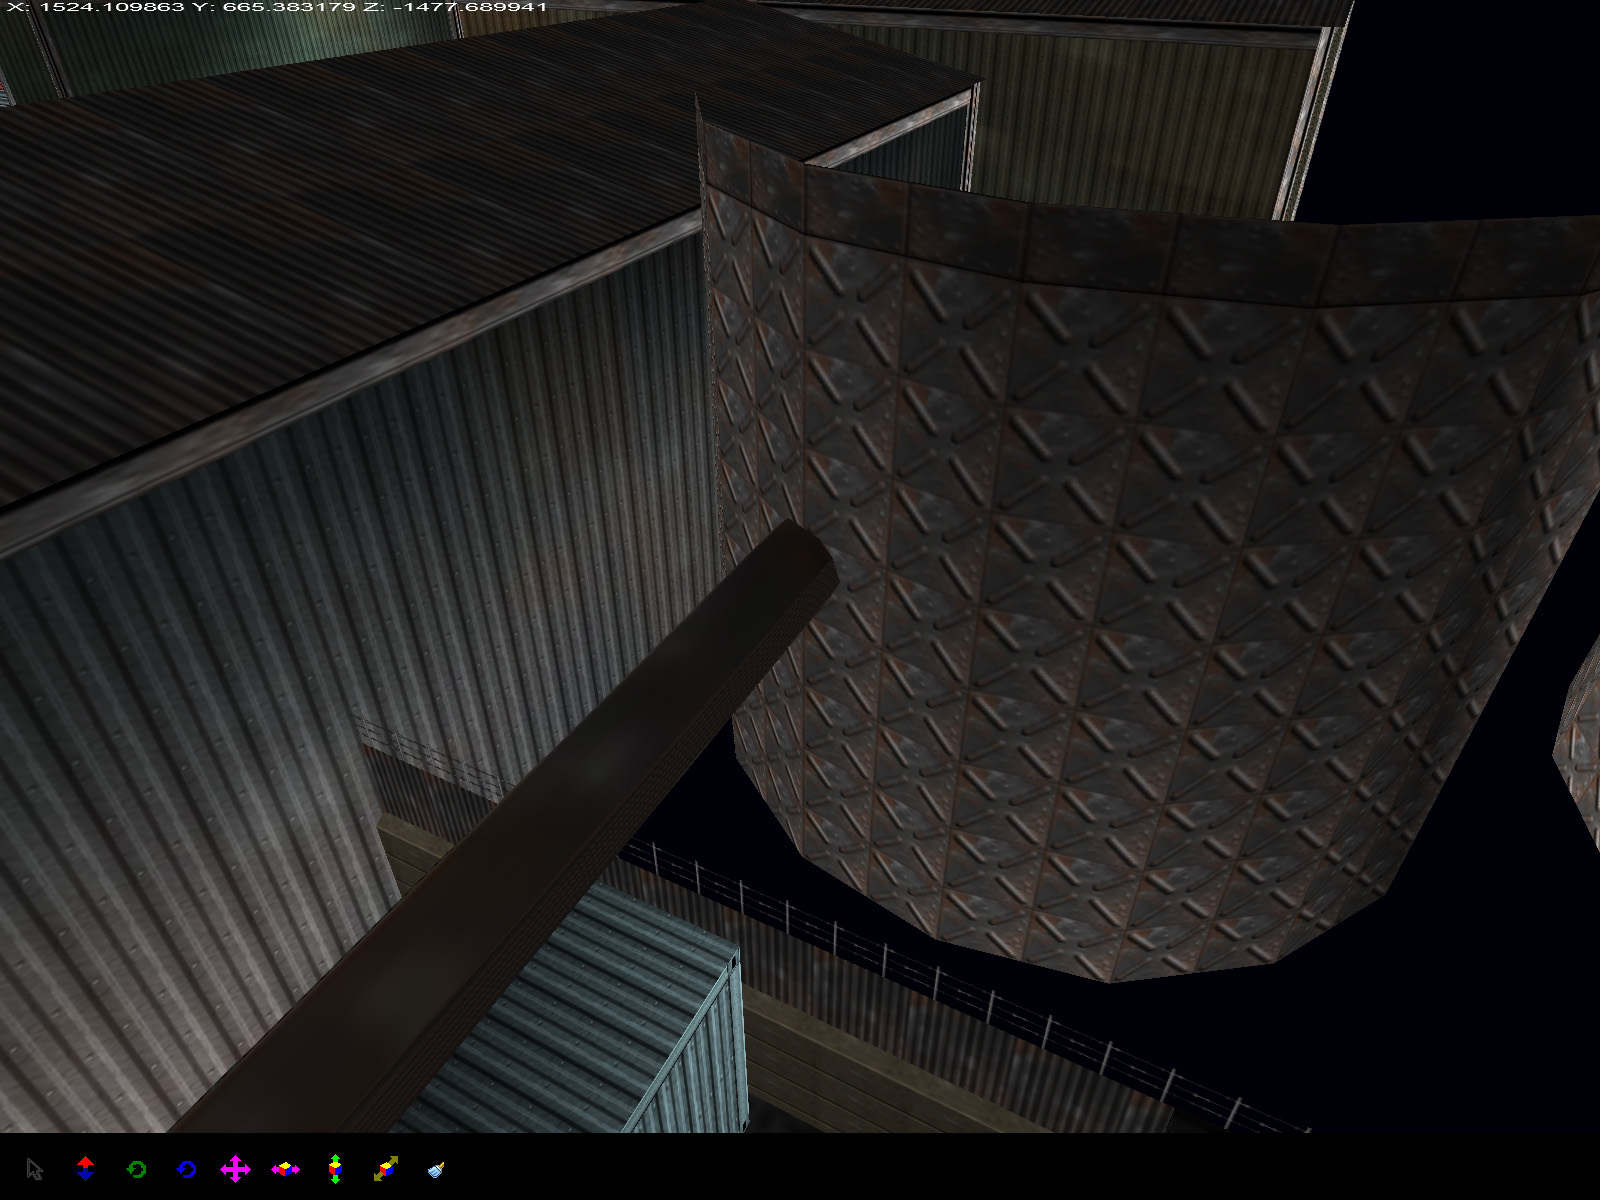Activate the blue rotate tool
This screenshot has width=1600, height=1200.
pos(186,1169)
